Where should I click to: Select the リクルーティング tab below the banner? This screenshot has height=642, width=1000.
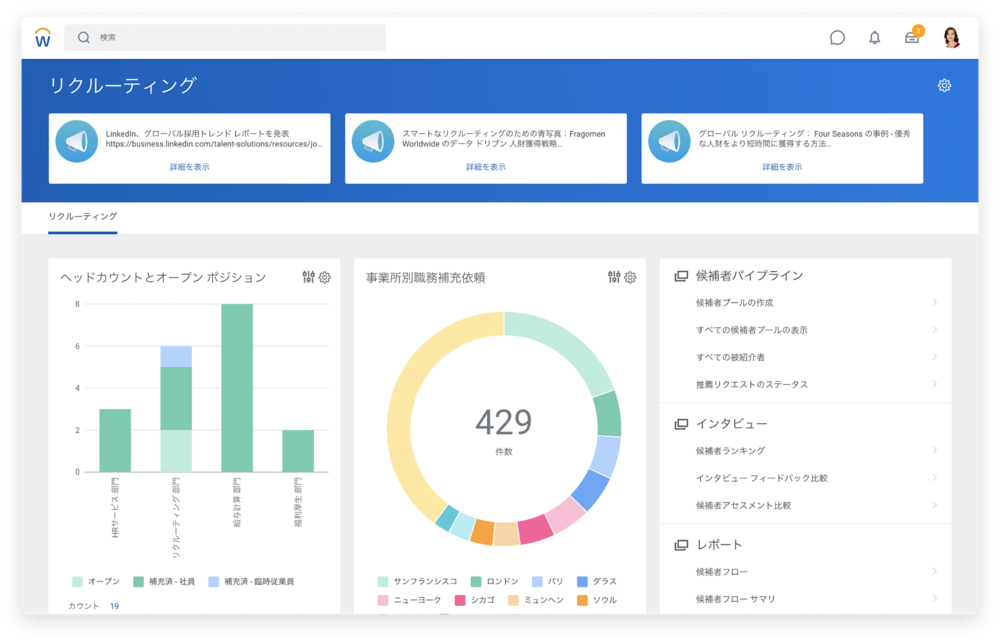[x=83, y=217]
